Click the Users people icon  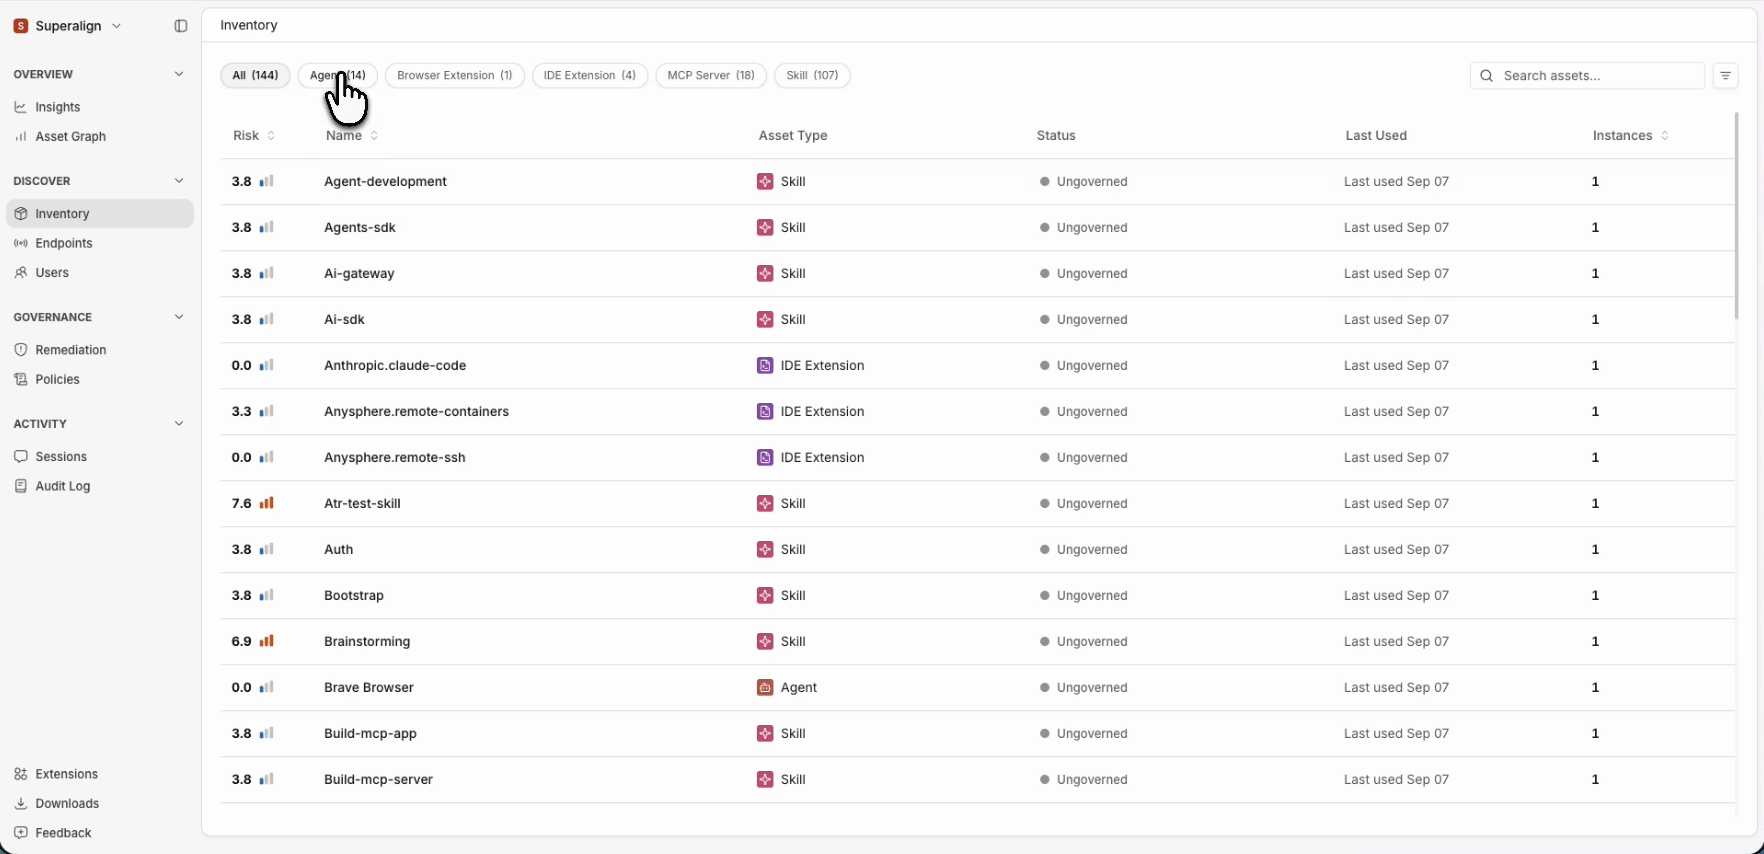[20, 273]
